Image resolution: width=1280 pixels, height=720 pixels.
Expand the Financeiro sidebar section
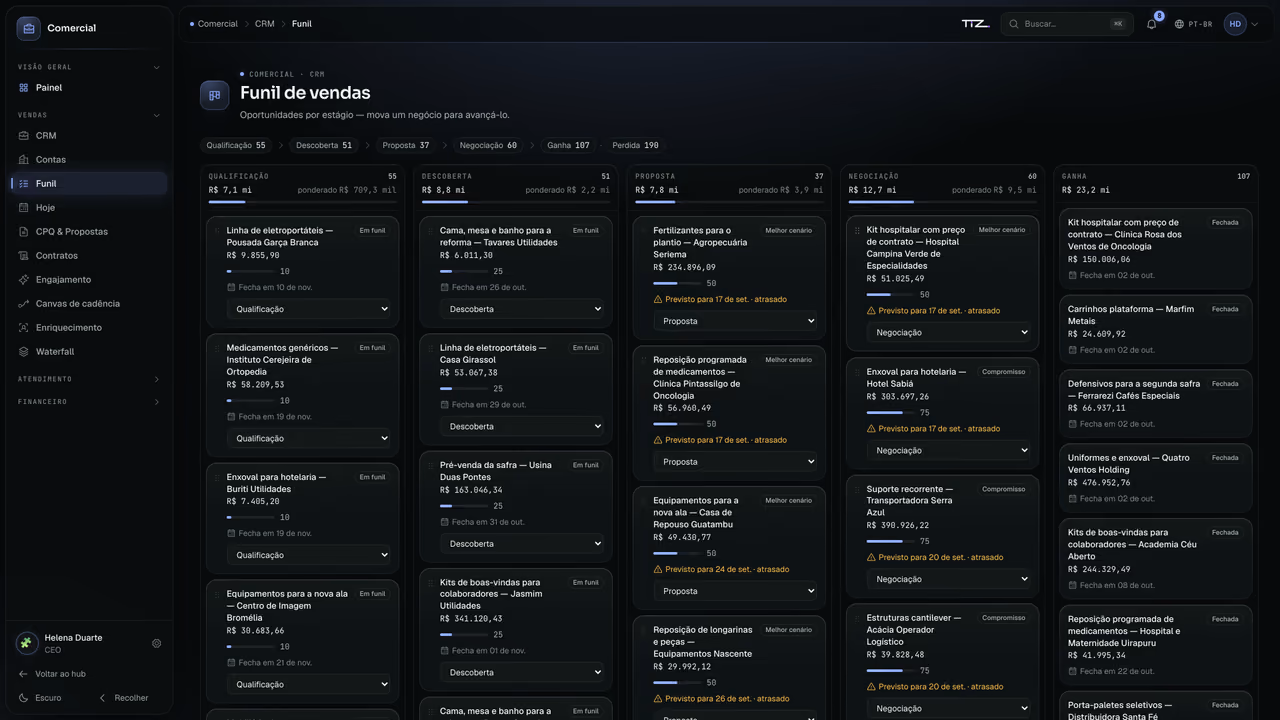(x=88, y=402)
